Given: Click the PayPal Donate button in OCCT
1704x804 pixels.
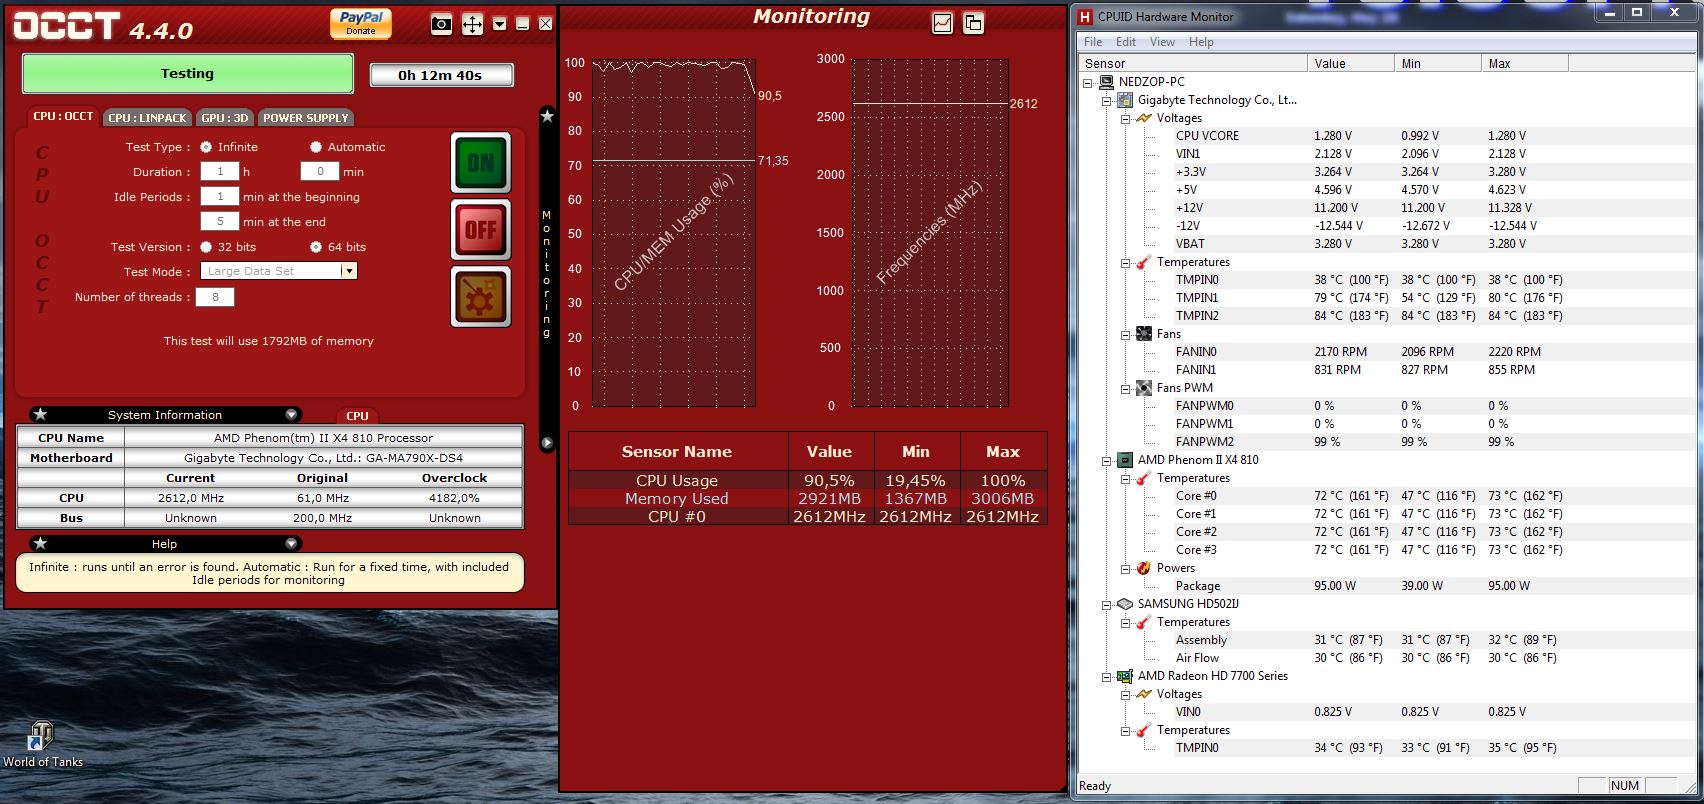Looking at the screenshot, I should click(x=360, y=24).
